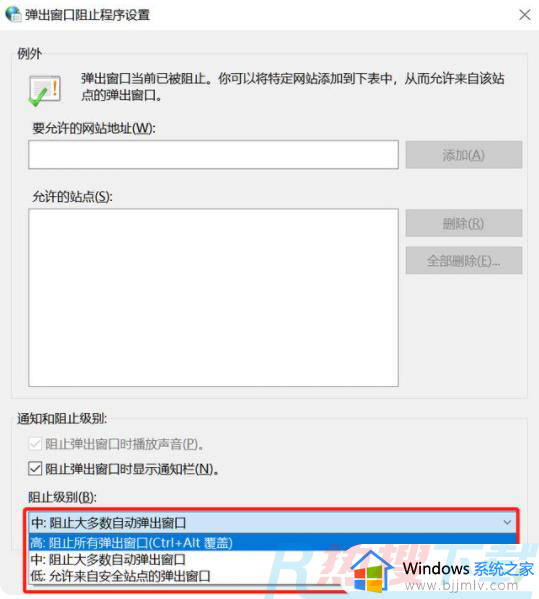
Task: Click the 阻止级别 dropdown arrow chevron
Action: [x=507, y=522]
